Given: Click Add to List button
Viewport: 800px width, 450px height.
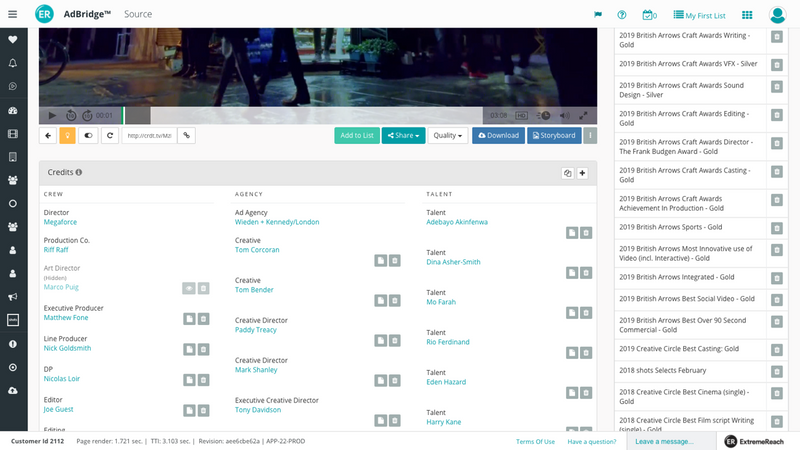Looking at the screenshot, I should [357, 135].
